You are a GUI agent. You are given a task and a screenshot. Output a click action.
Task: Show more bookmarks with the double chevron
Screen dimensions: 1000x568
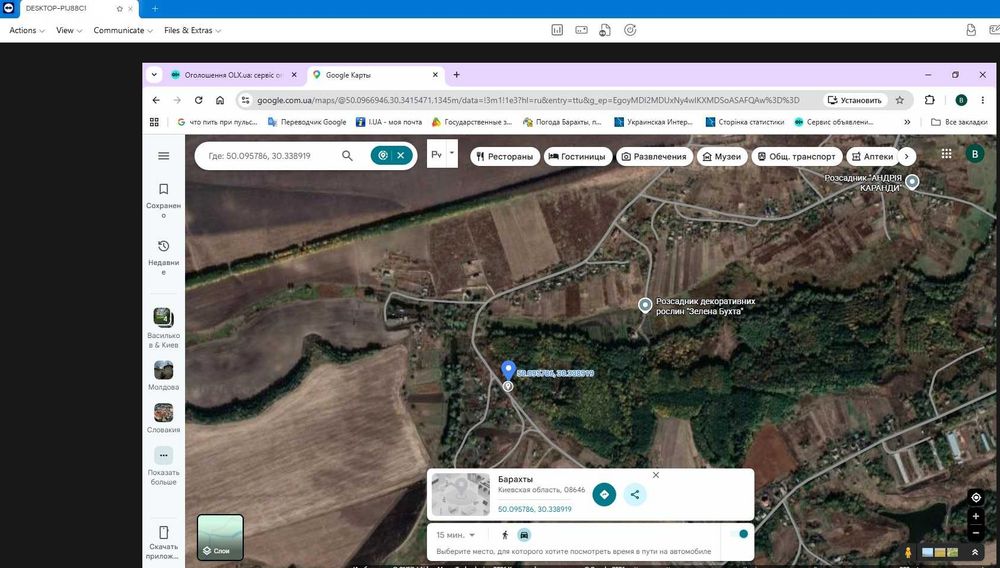pos(907,122)
